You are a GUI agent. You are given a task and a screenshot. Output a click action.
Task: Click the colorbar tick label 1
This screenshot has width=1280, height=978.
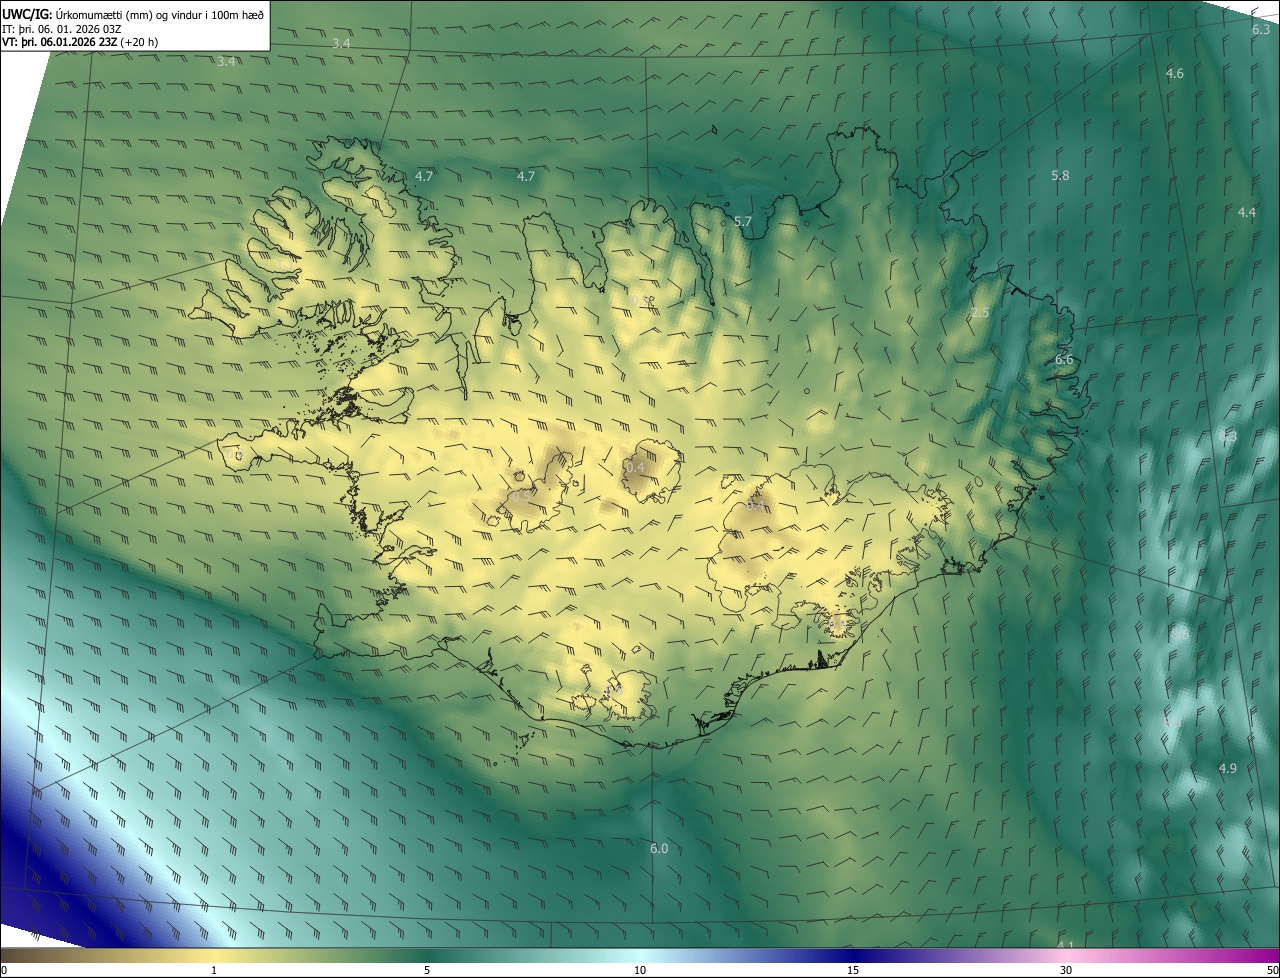214,970
